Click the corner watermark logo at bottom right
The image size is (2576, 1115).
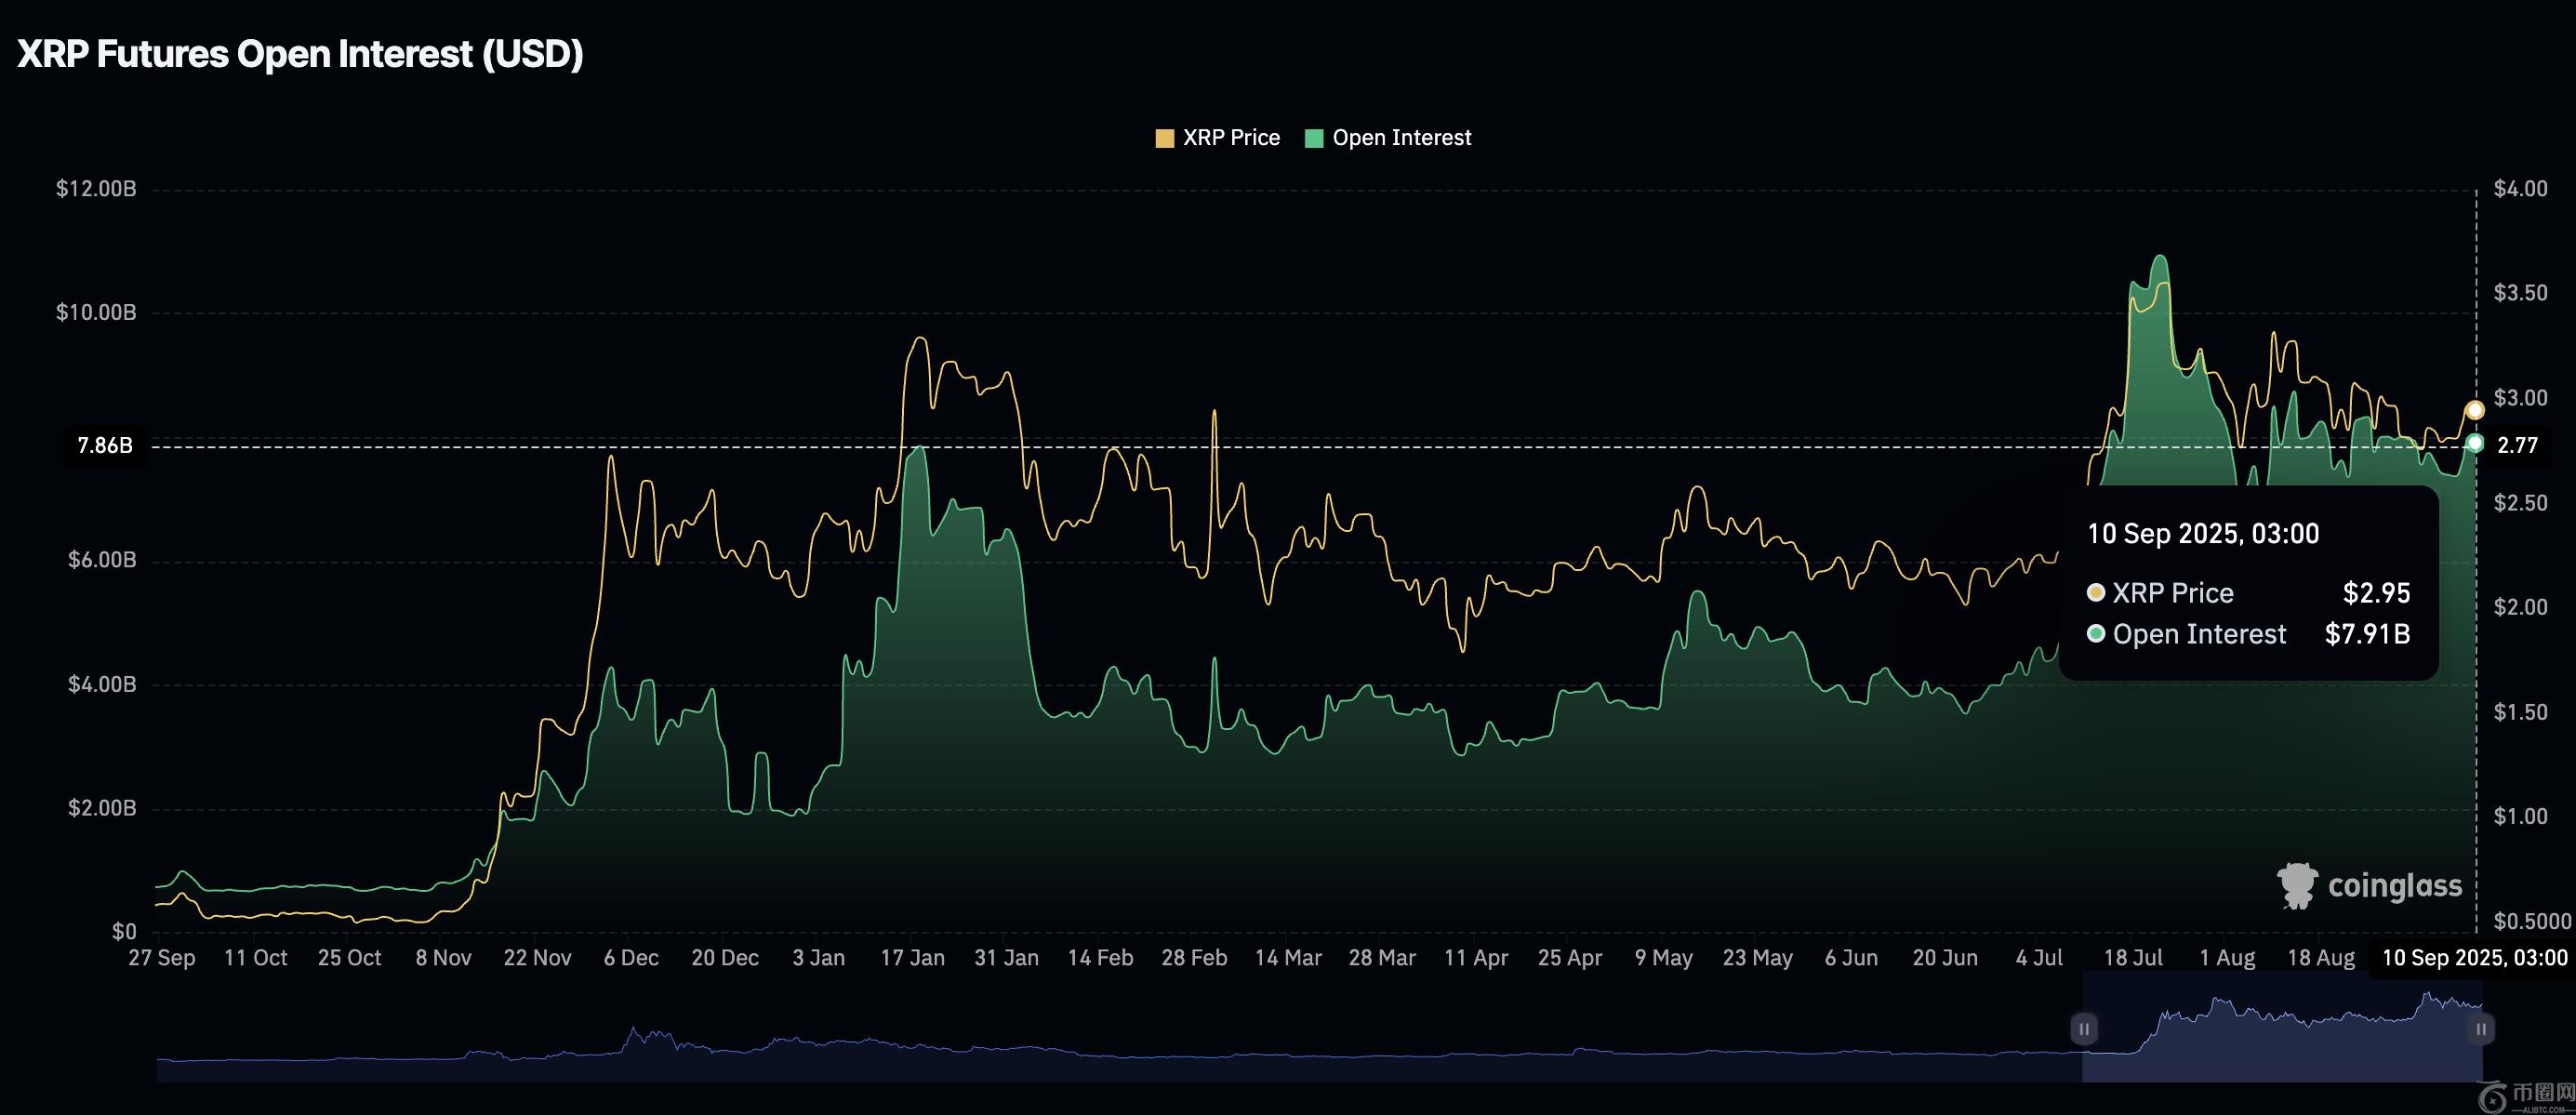tap(2526, 1098)
